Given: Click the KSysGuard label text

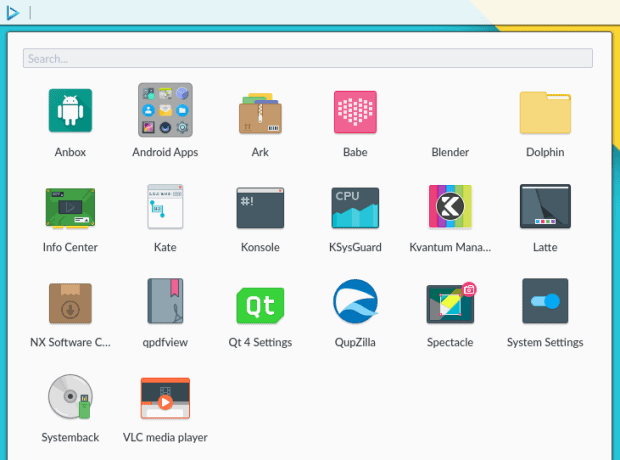Looking at the screenshot, I should pyautogui.click(x=355, y=248).
